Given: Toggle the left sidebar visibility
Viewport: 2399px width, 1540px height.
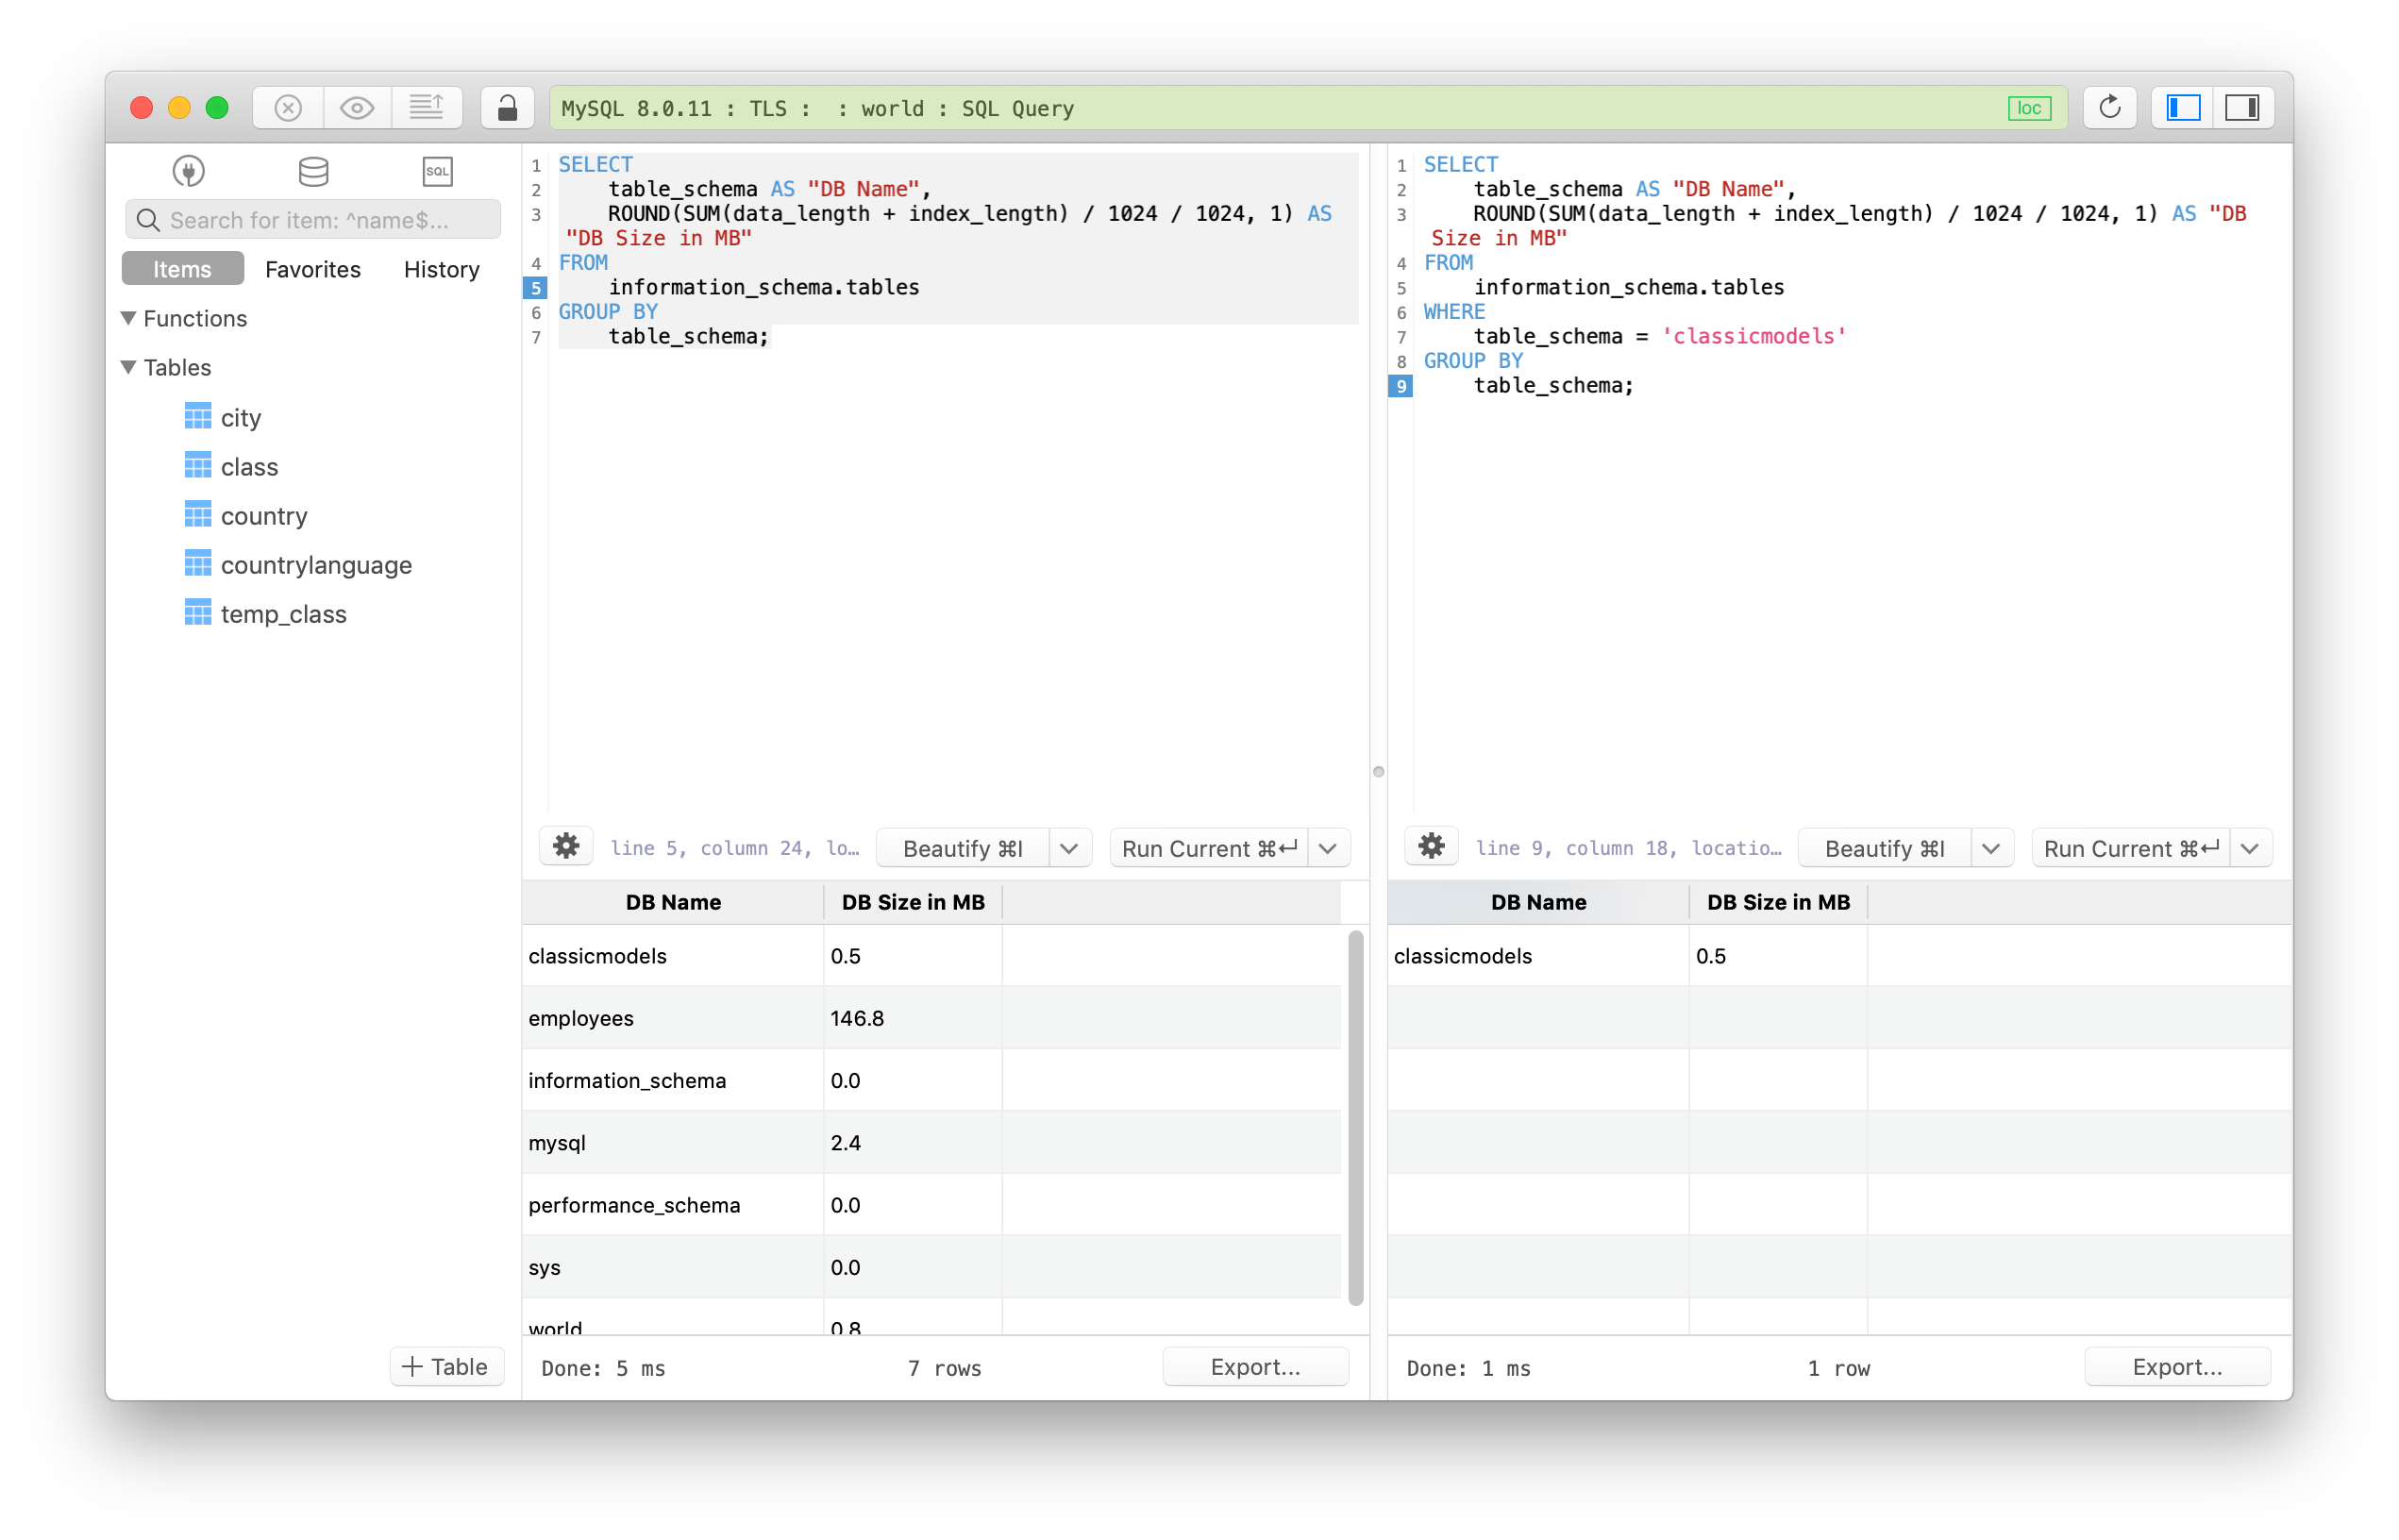Looking at the screenshot, I should (2182, 107).
